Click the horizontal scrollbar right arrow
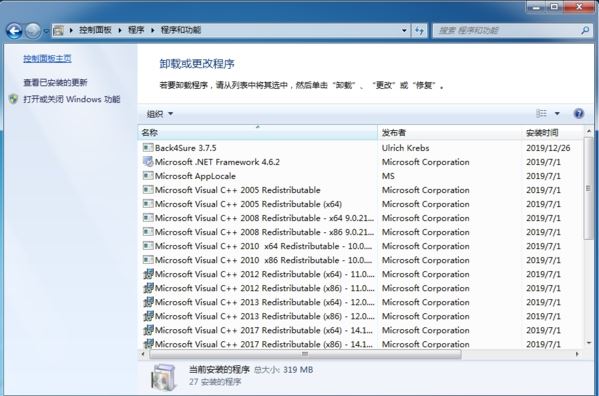The width and height of the screenshot is (599, 396). coord(577,354)
